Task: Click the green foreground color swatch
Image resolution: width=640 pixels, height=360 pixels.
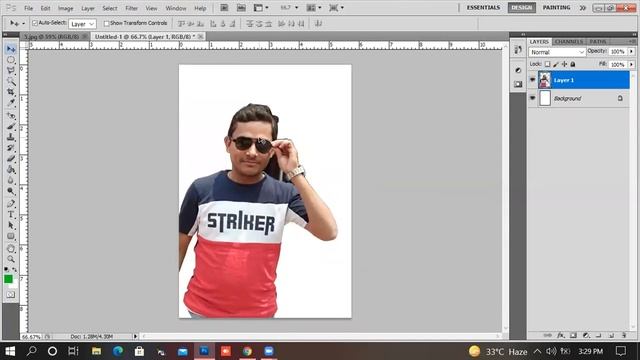Action: [x=8, y=279]
